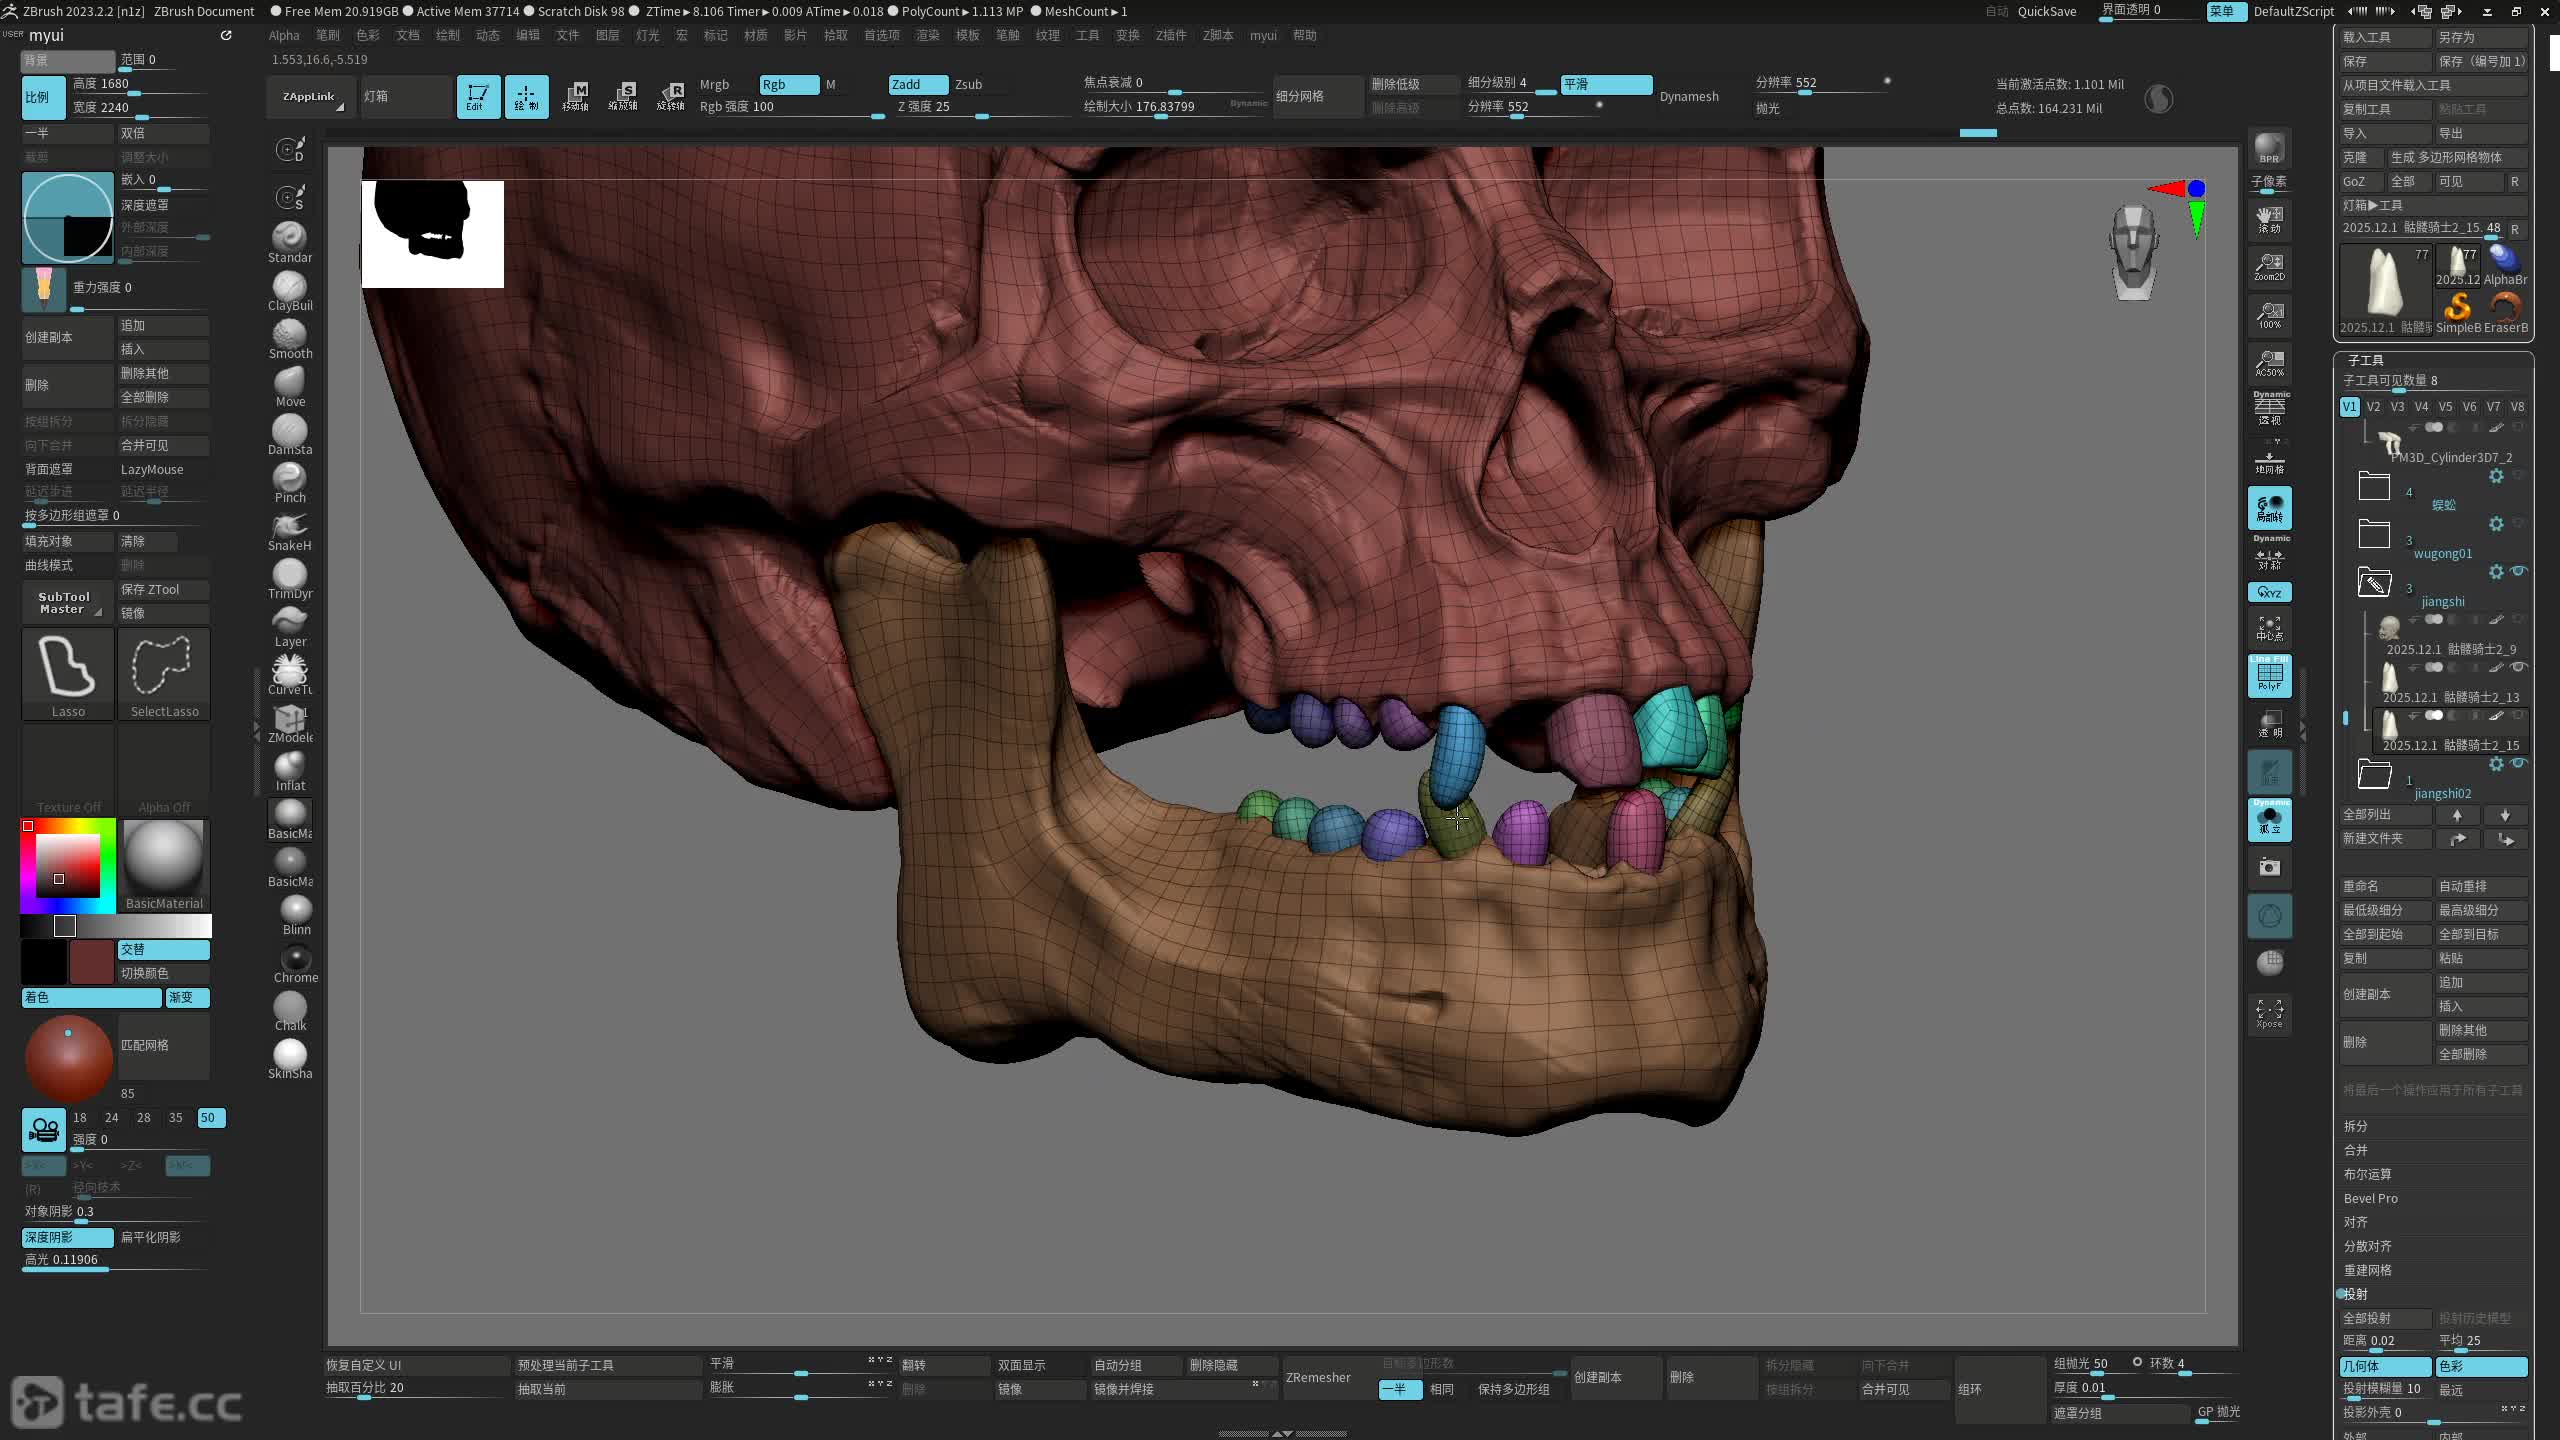The width and height of the screenshot is (2560, 1440).
Task: Click the Dynamesh button
Action: point(1689,96)
